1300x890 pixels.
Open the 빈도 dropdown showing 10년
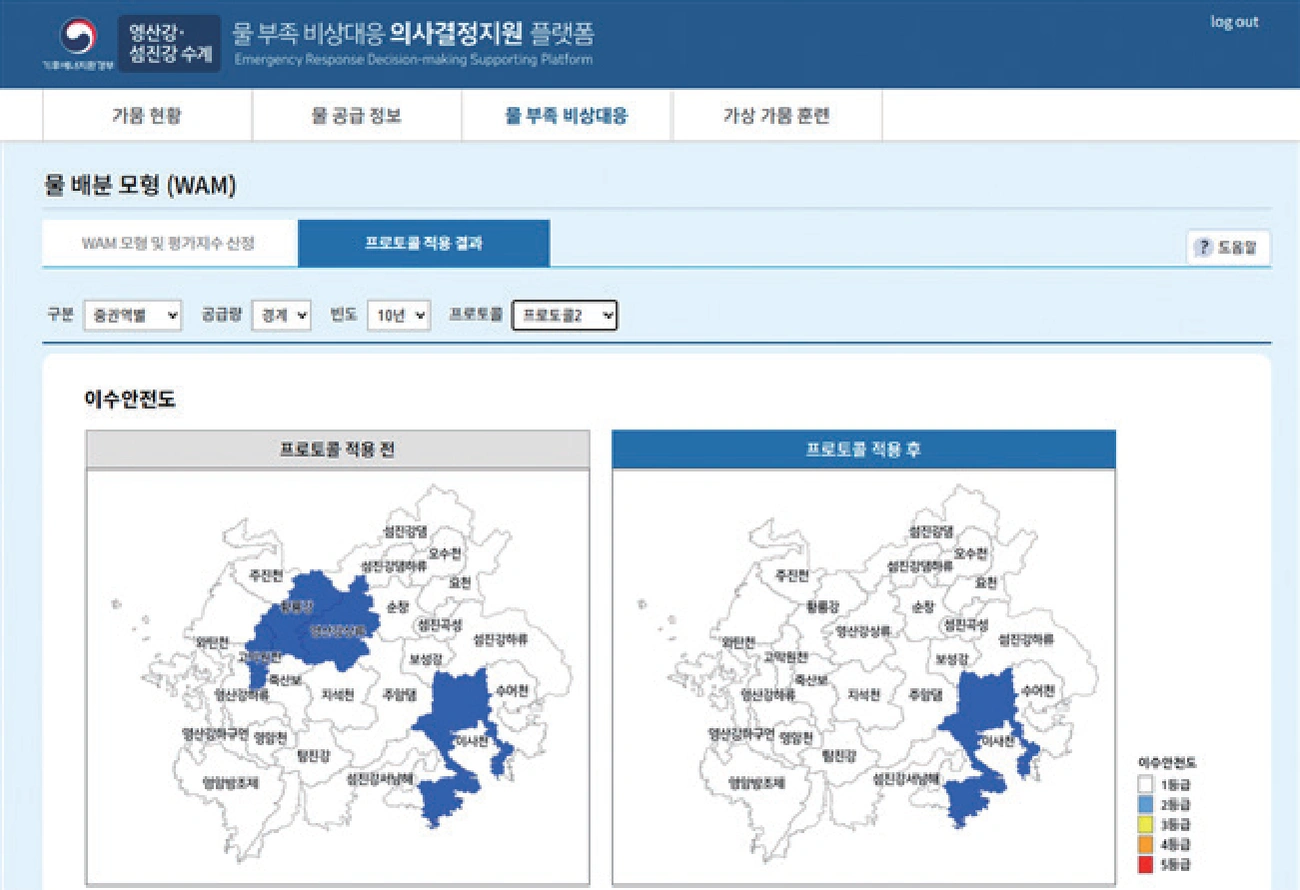(x=399, y=315)
